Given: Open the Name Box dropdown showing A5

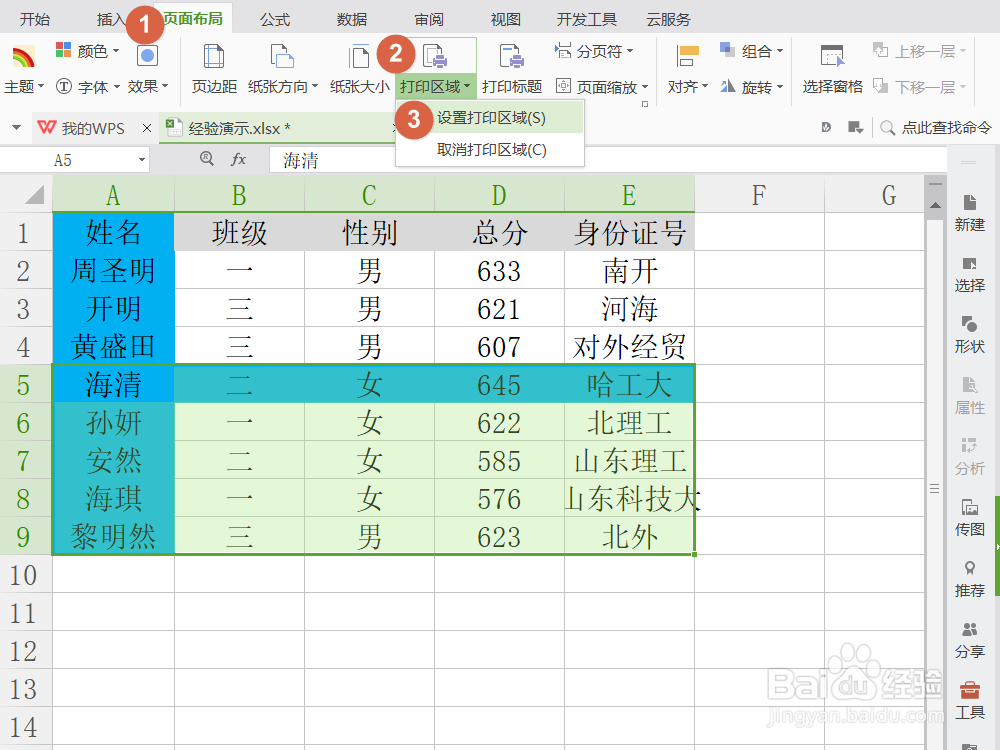Looking at the screenshot, I should click(140, 159).
